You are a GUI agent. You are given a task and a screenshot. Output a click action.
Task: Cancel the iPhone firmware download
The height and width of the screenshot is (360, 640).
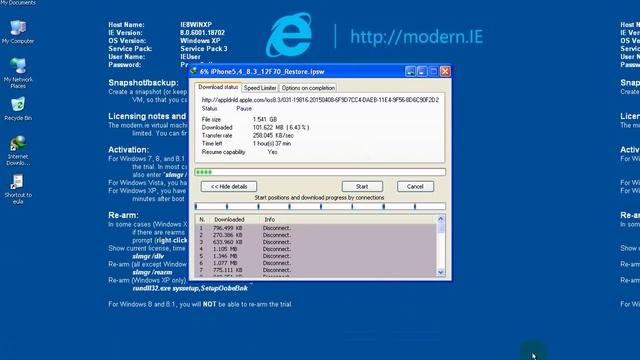(x=415, y=187)
